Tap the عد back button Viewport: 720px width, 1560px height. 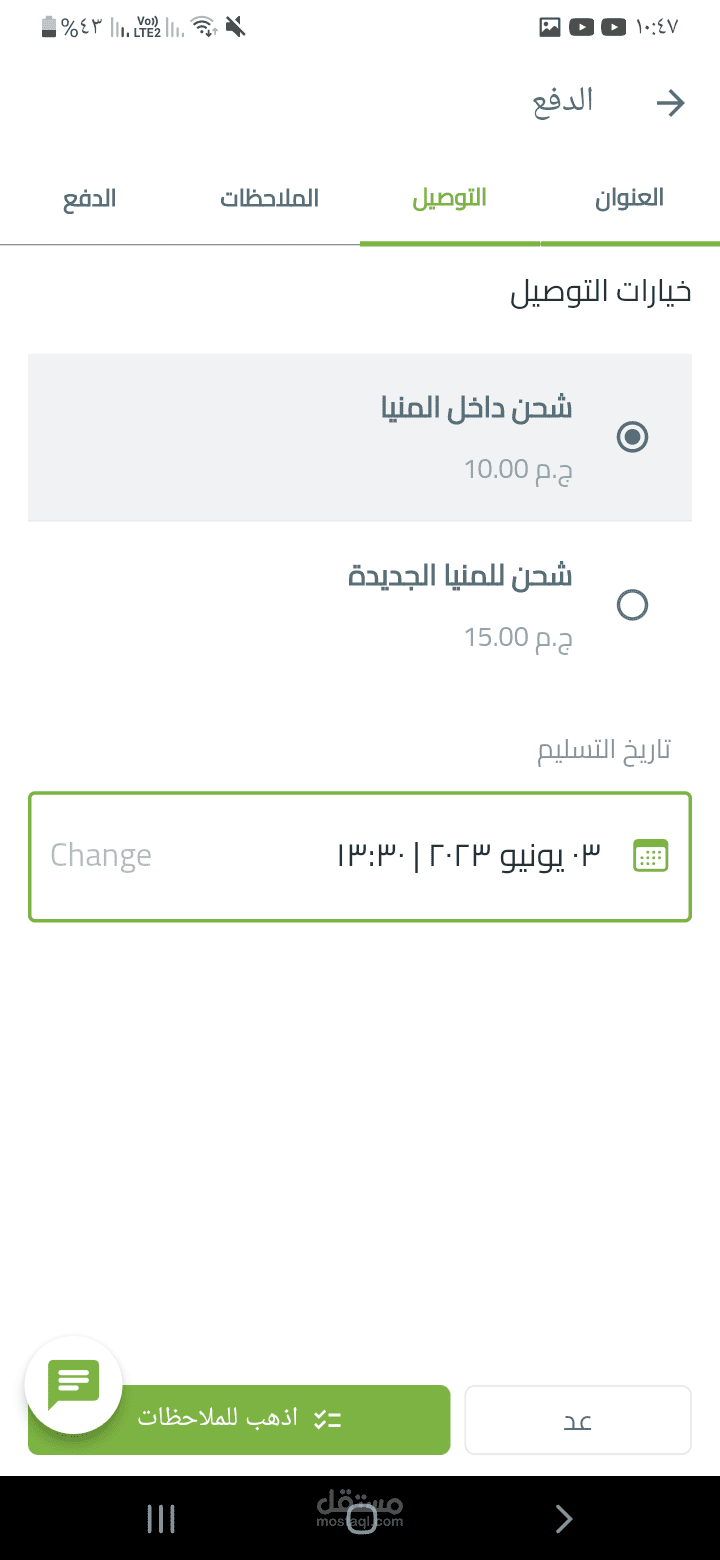[x=578, y=1420]
